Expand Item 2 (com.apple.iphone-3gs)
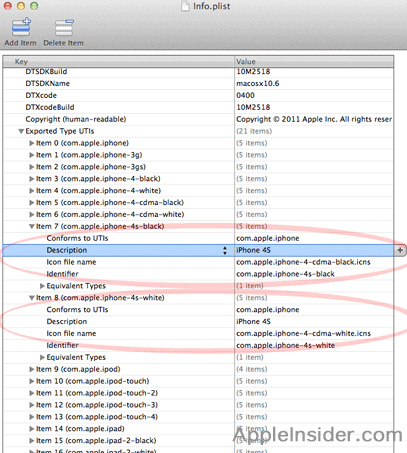The image size is (407, 453). click(x=32, y=167)
